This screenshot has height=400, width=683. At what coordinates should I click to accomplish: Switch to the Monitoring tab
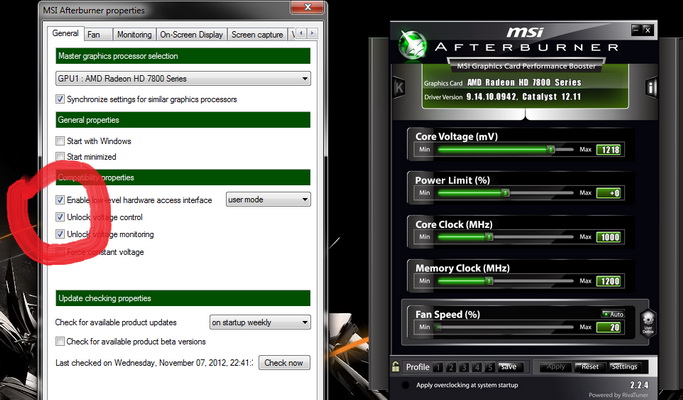(134, 34)
